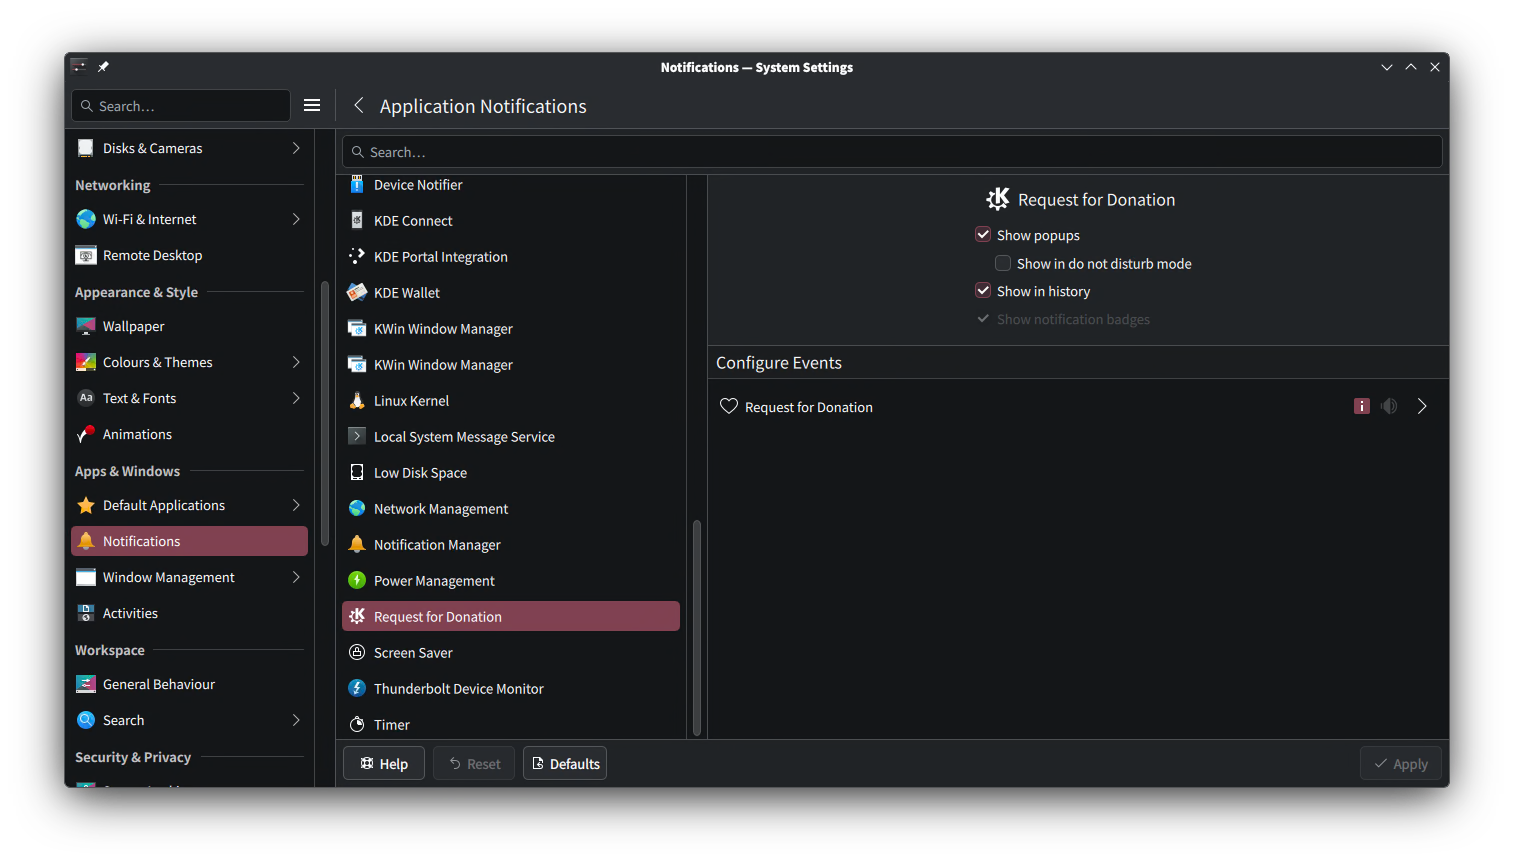1514x864 pixels.
Task: Click the Help button
Action: pyautogui.click(x=384, y=763)
